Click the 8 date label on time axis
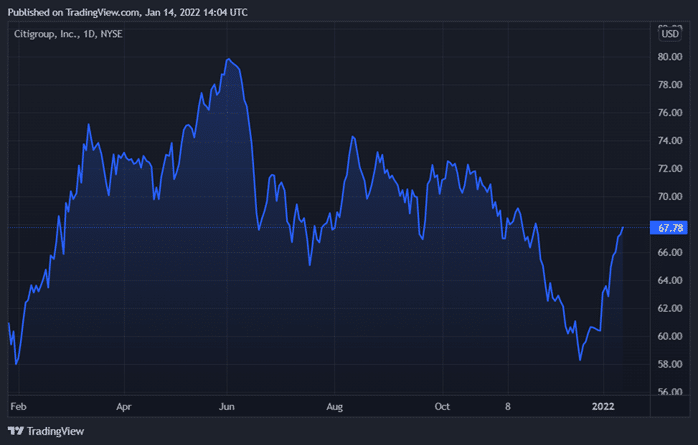Image resolution: width=698 pixels, height=445 pixels. 507,406
